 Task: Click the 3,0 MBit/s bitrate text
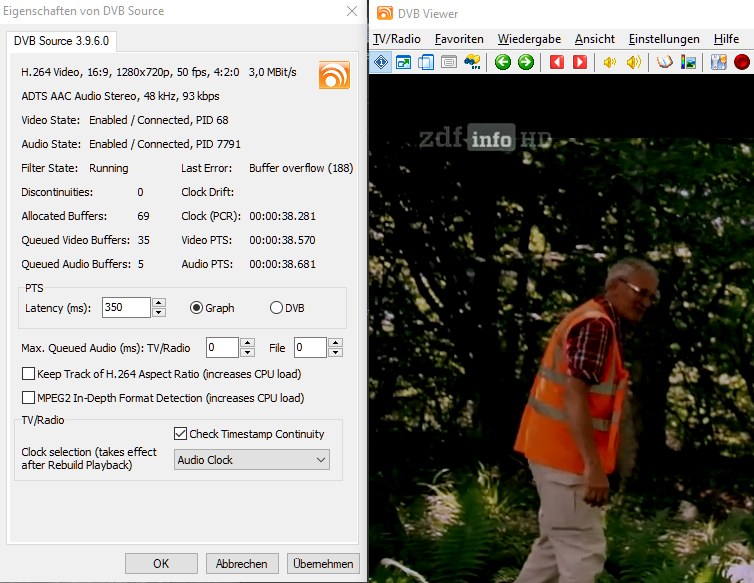pyautogui.click(x=273, y=72)
